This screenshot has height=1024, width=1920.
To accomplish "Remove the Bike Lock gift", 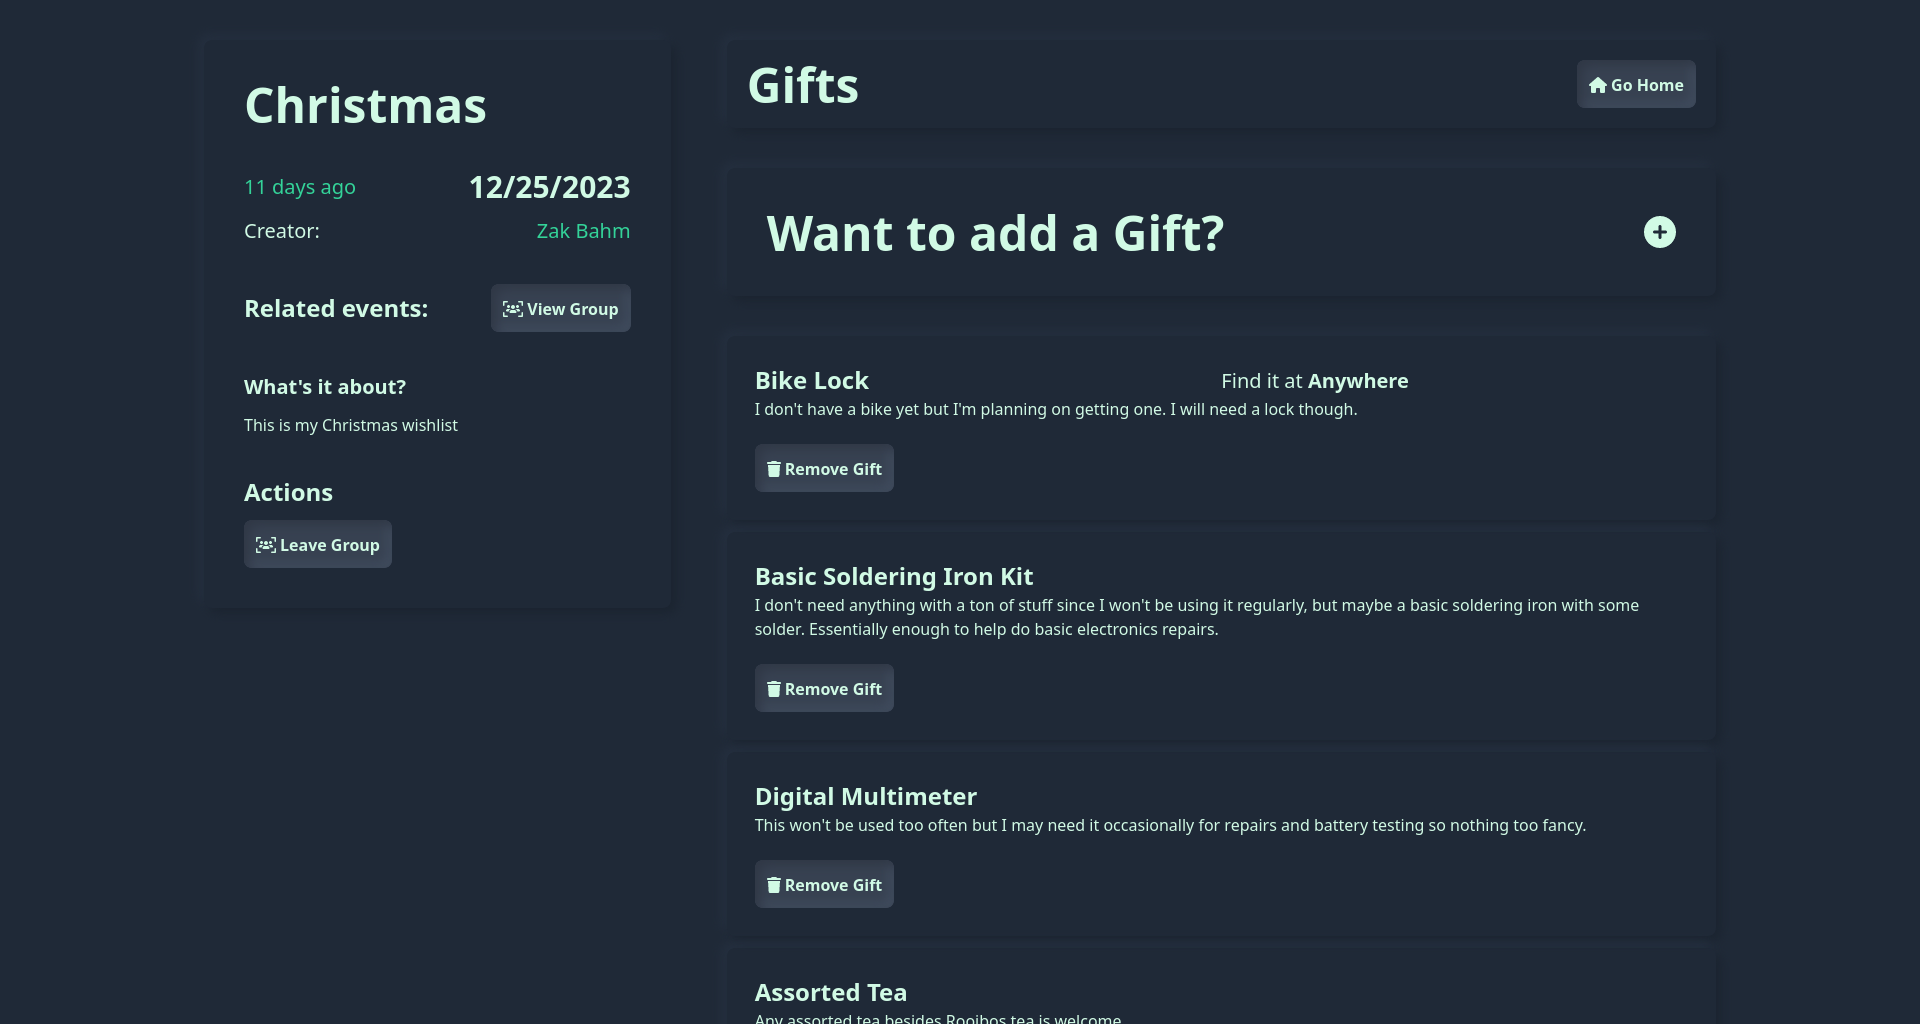I will point(824,468).
